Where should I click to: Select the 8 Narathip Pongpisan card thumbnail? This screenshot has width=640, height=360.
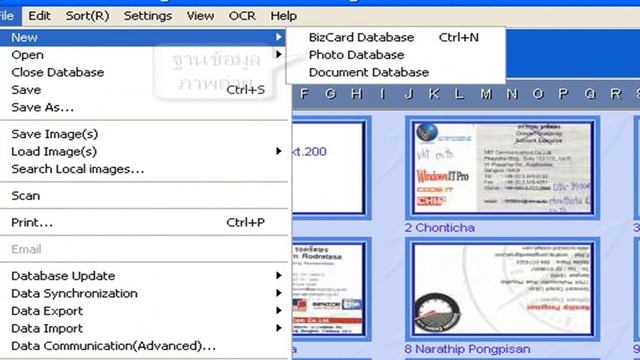[x=502, y=289]
